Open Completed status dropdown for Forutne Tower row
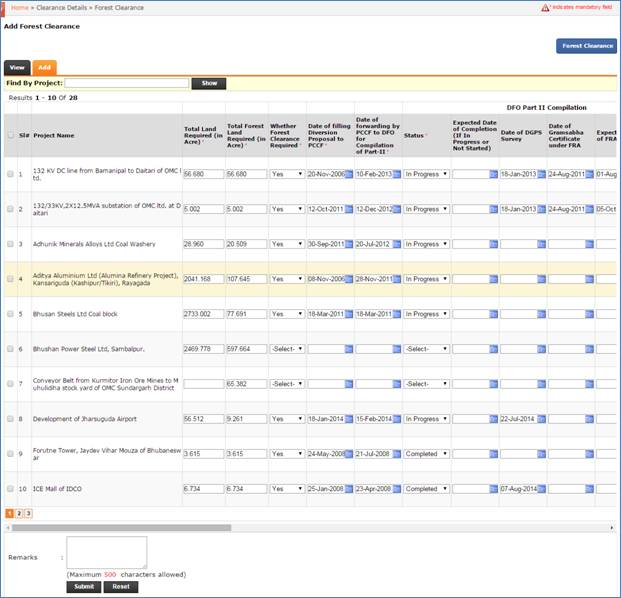 click(x=427, y=454)
